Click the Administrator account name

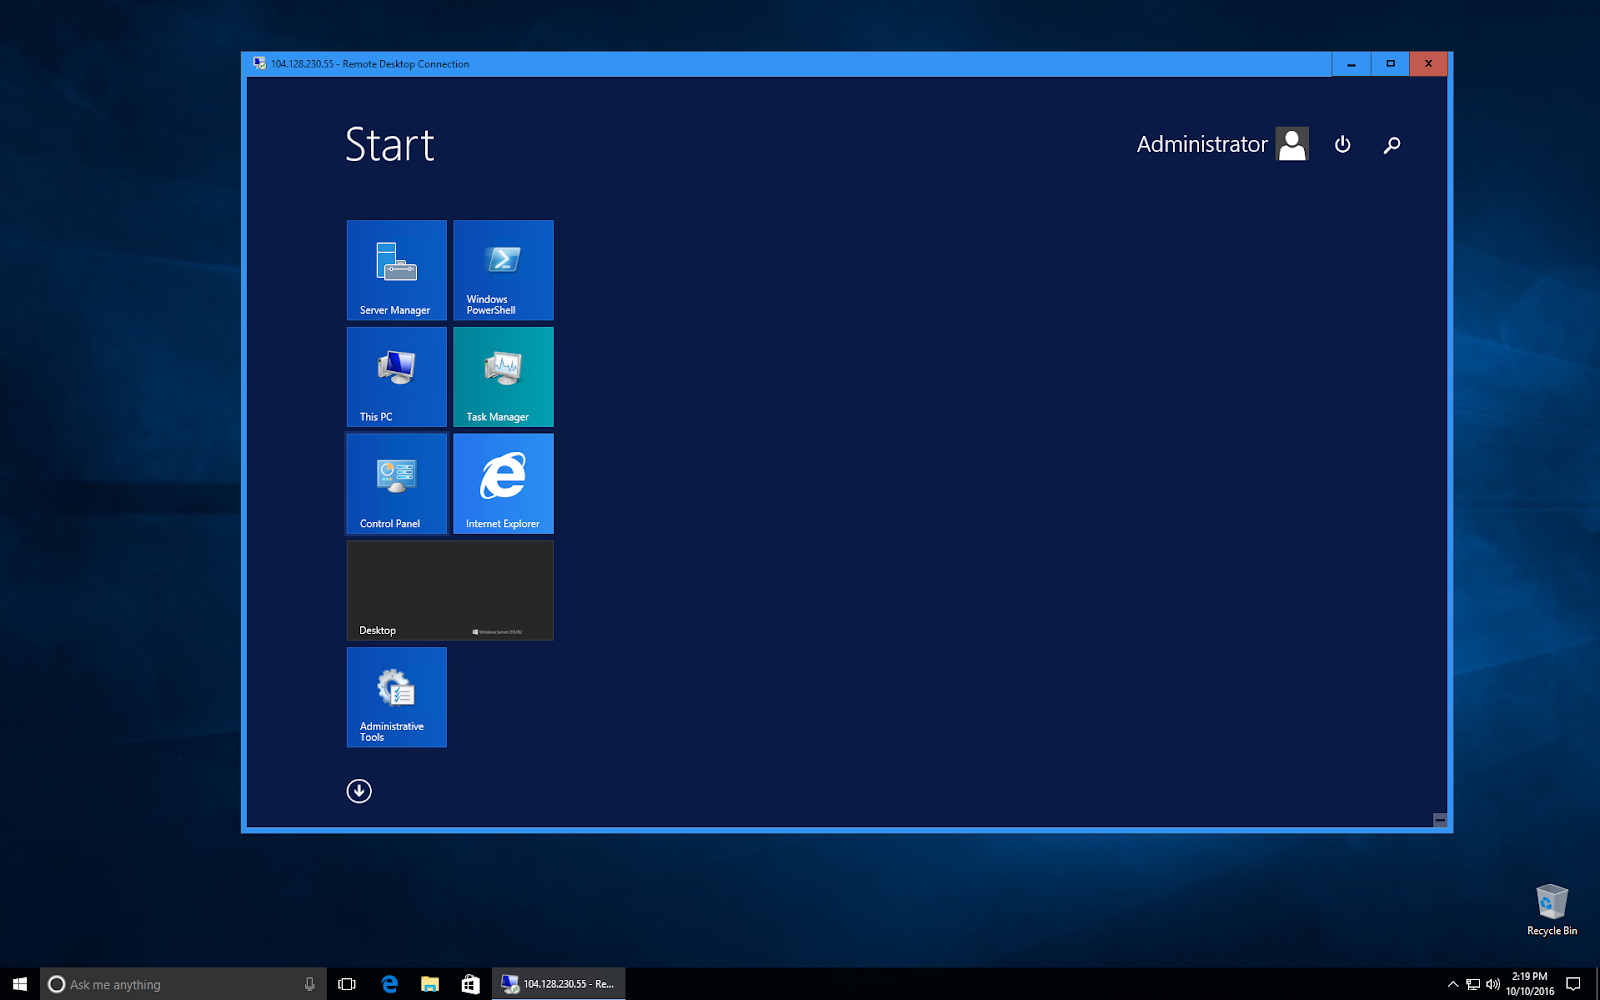(x=1201, y=143)
